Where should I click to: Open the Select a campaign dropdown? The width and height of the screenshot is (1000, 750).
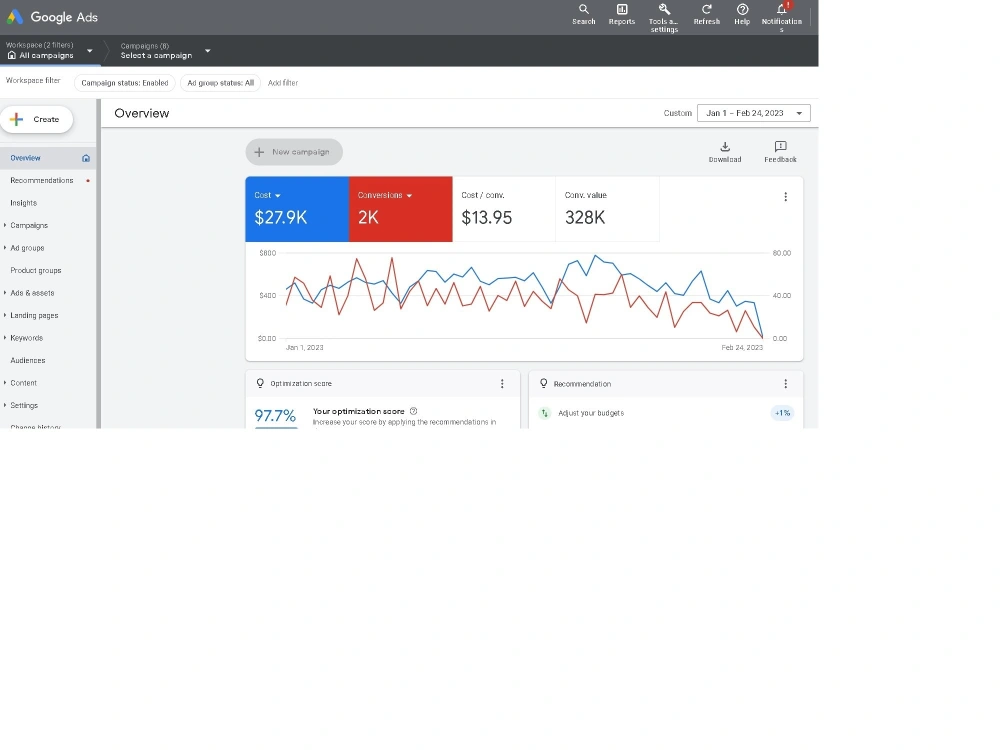point(165,51)
